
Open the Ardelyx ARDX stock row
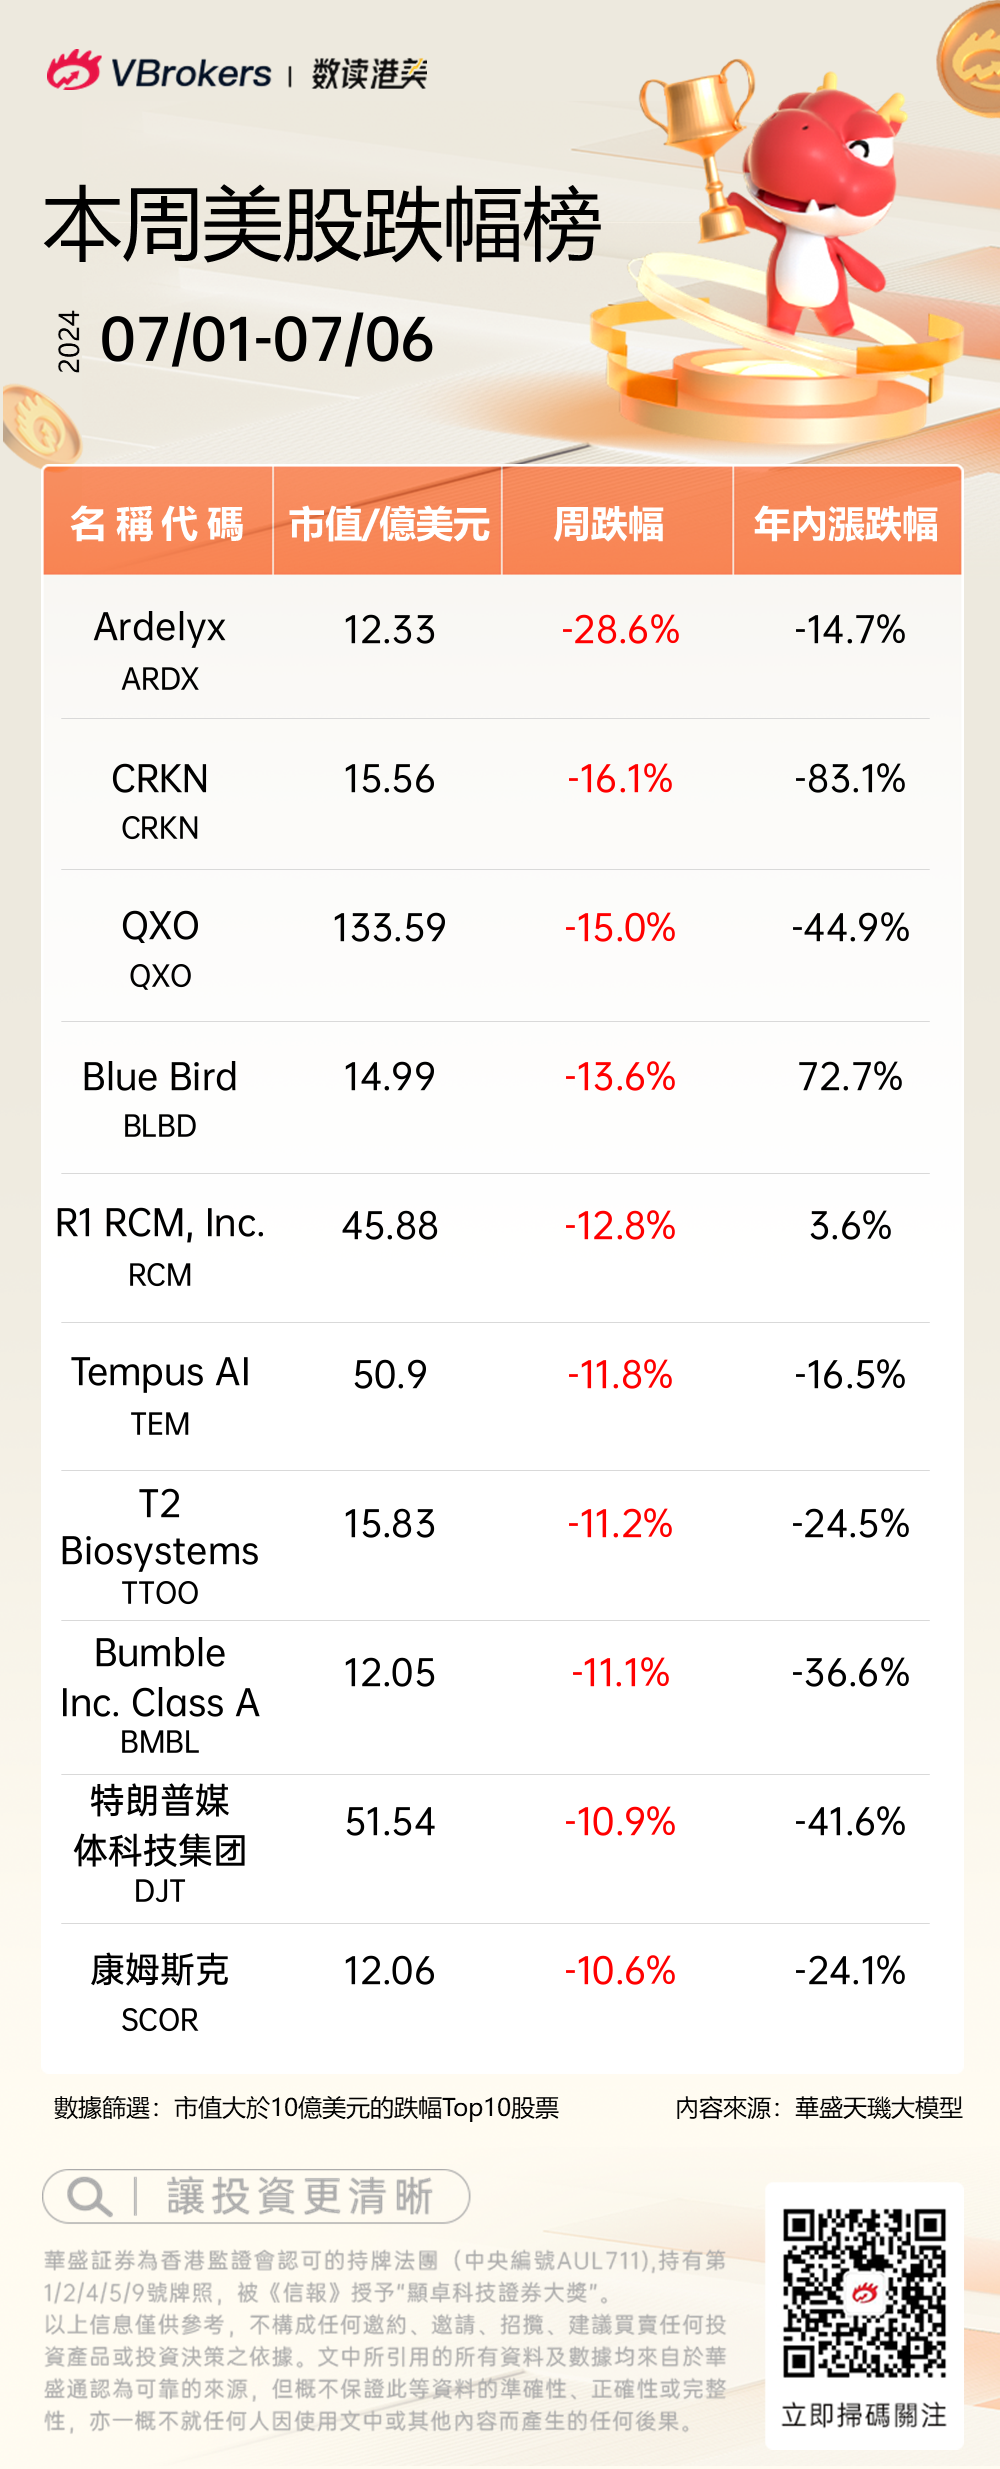[160, 648]
